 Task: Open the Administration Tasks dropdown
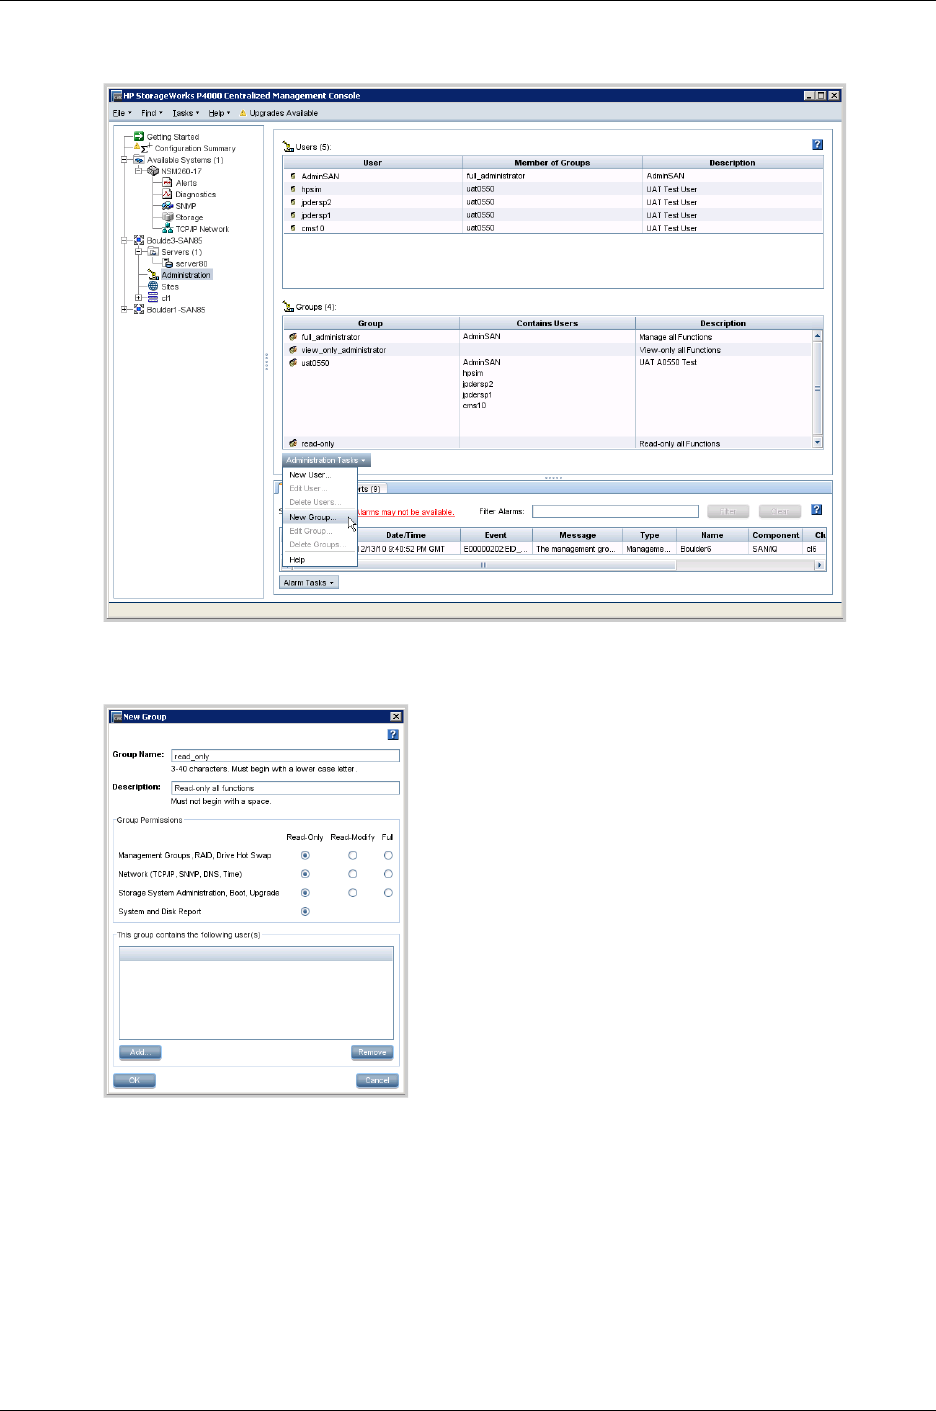tap(326, 461)
